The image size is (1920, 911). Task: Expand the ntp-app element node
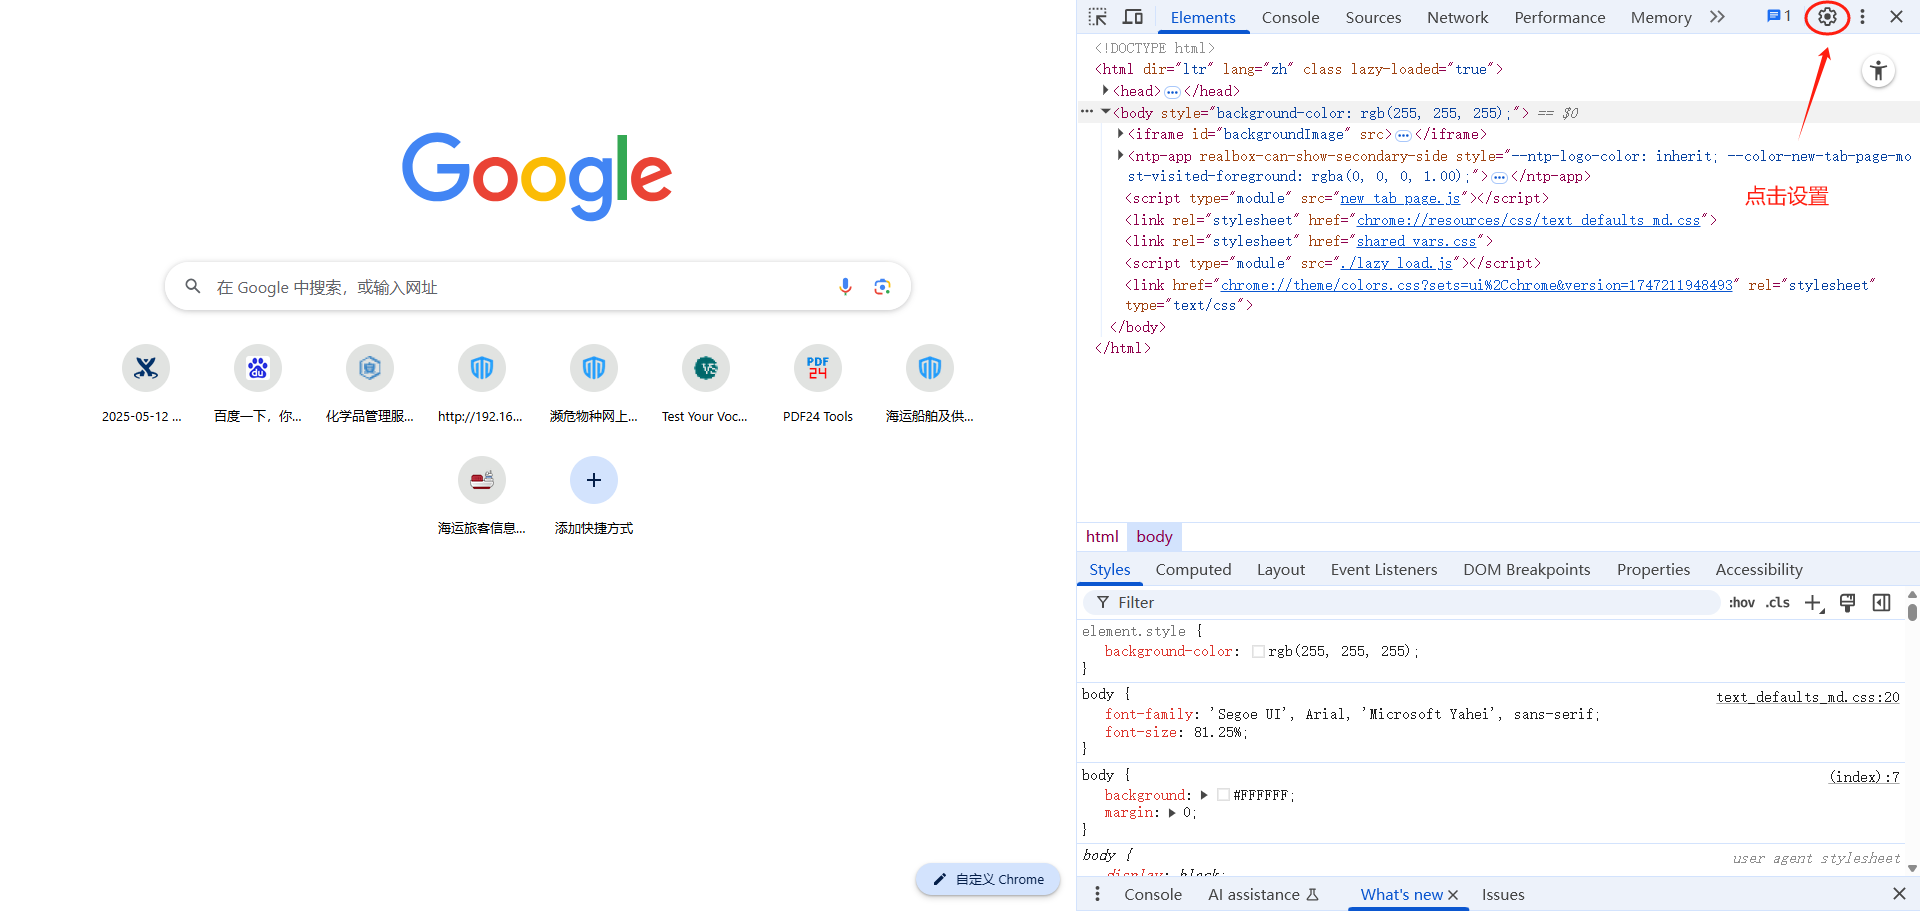tap(1120, 156)
